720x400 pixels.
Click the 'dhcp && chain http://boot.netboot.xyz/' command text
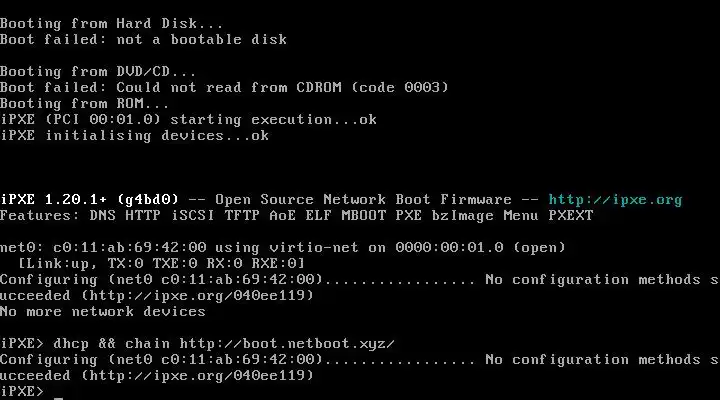pyautogui.click(x=224, y=344)
